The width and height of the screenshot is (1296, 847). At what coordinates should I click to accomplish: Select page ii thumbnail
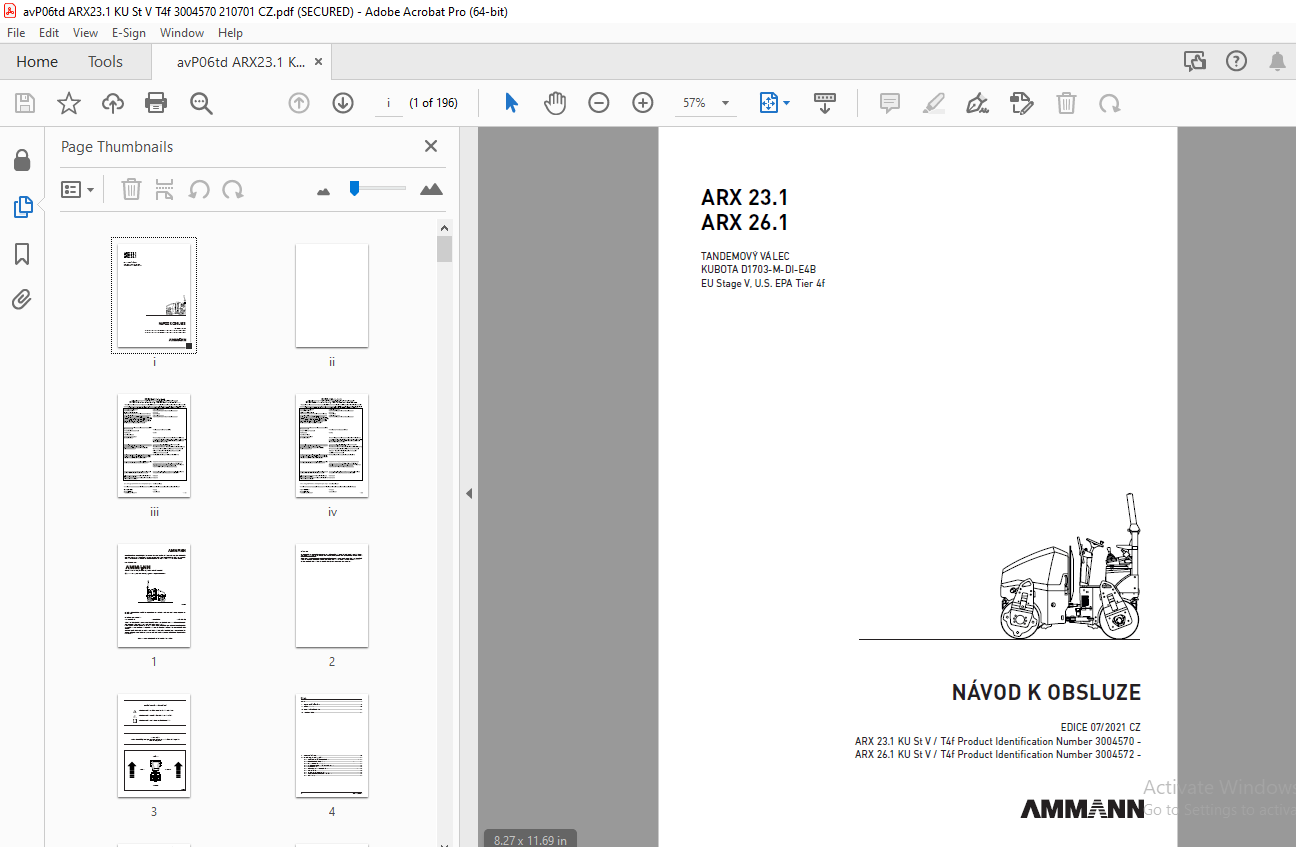point(332,295)
